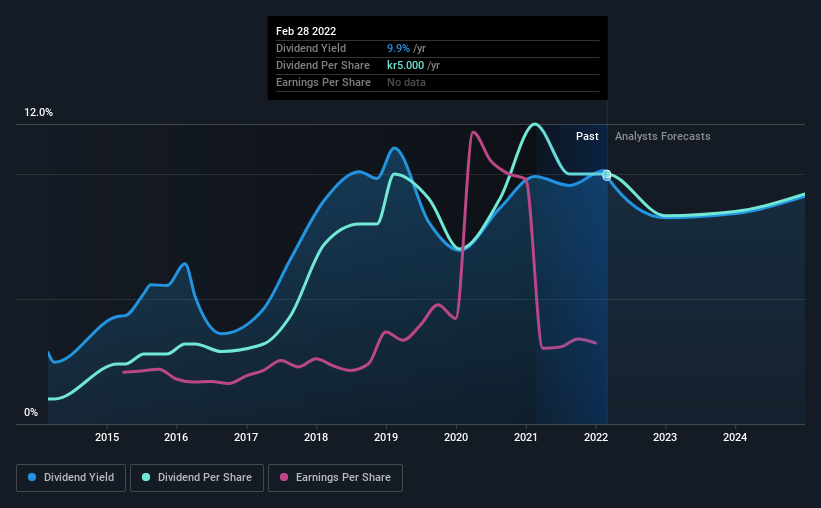Click the Past region label
This screenshot has width=821, height=508.
587,136
